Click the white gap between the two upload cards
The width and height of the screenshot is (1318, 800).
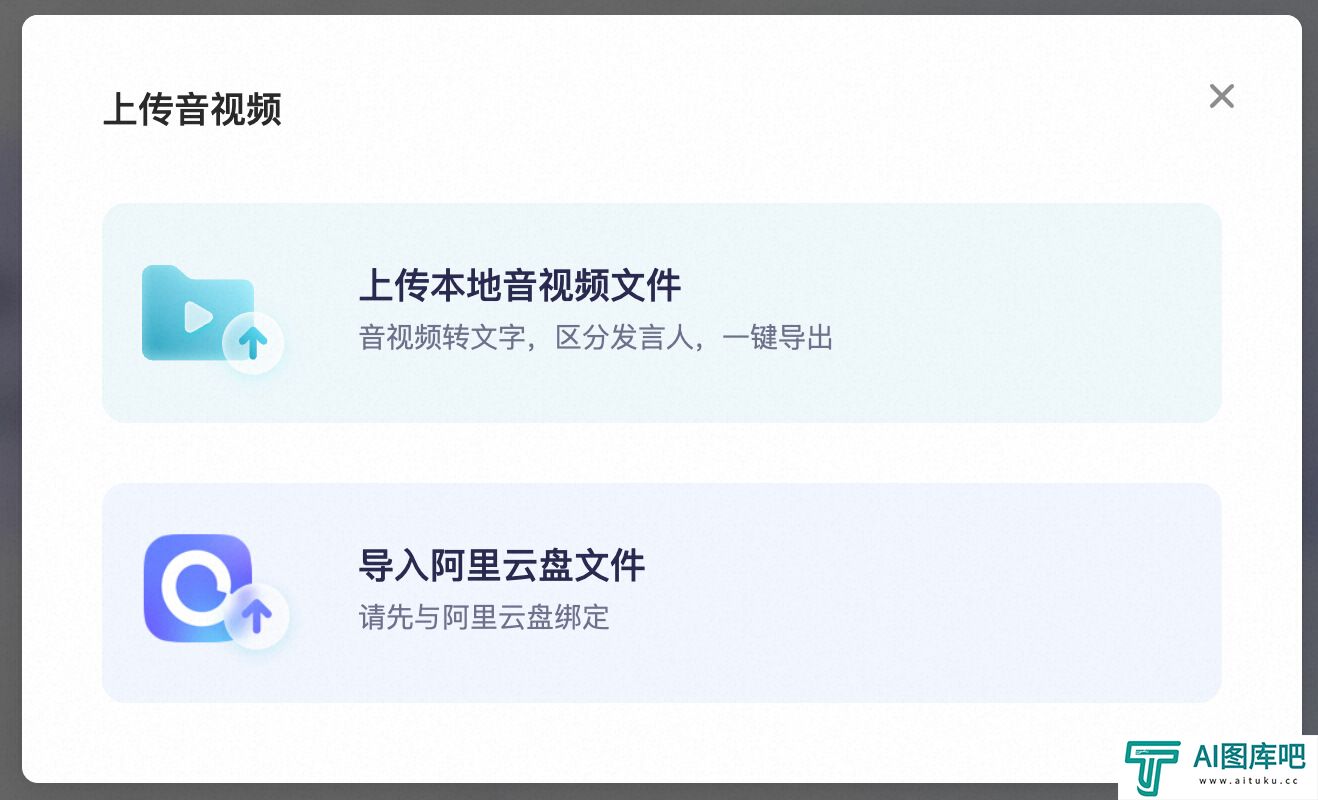tap(662, 453)
